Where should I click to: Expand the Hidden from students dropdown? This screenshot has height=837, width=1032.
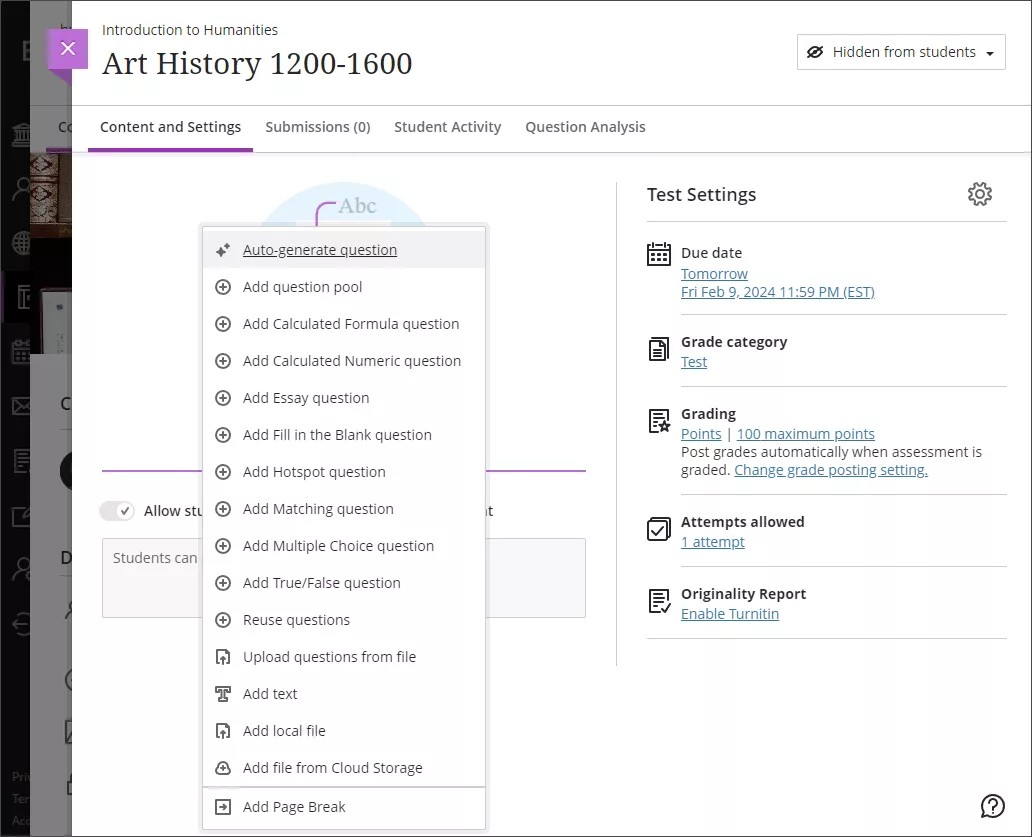(x=901, y=52)
